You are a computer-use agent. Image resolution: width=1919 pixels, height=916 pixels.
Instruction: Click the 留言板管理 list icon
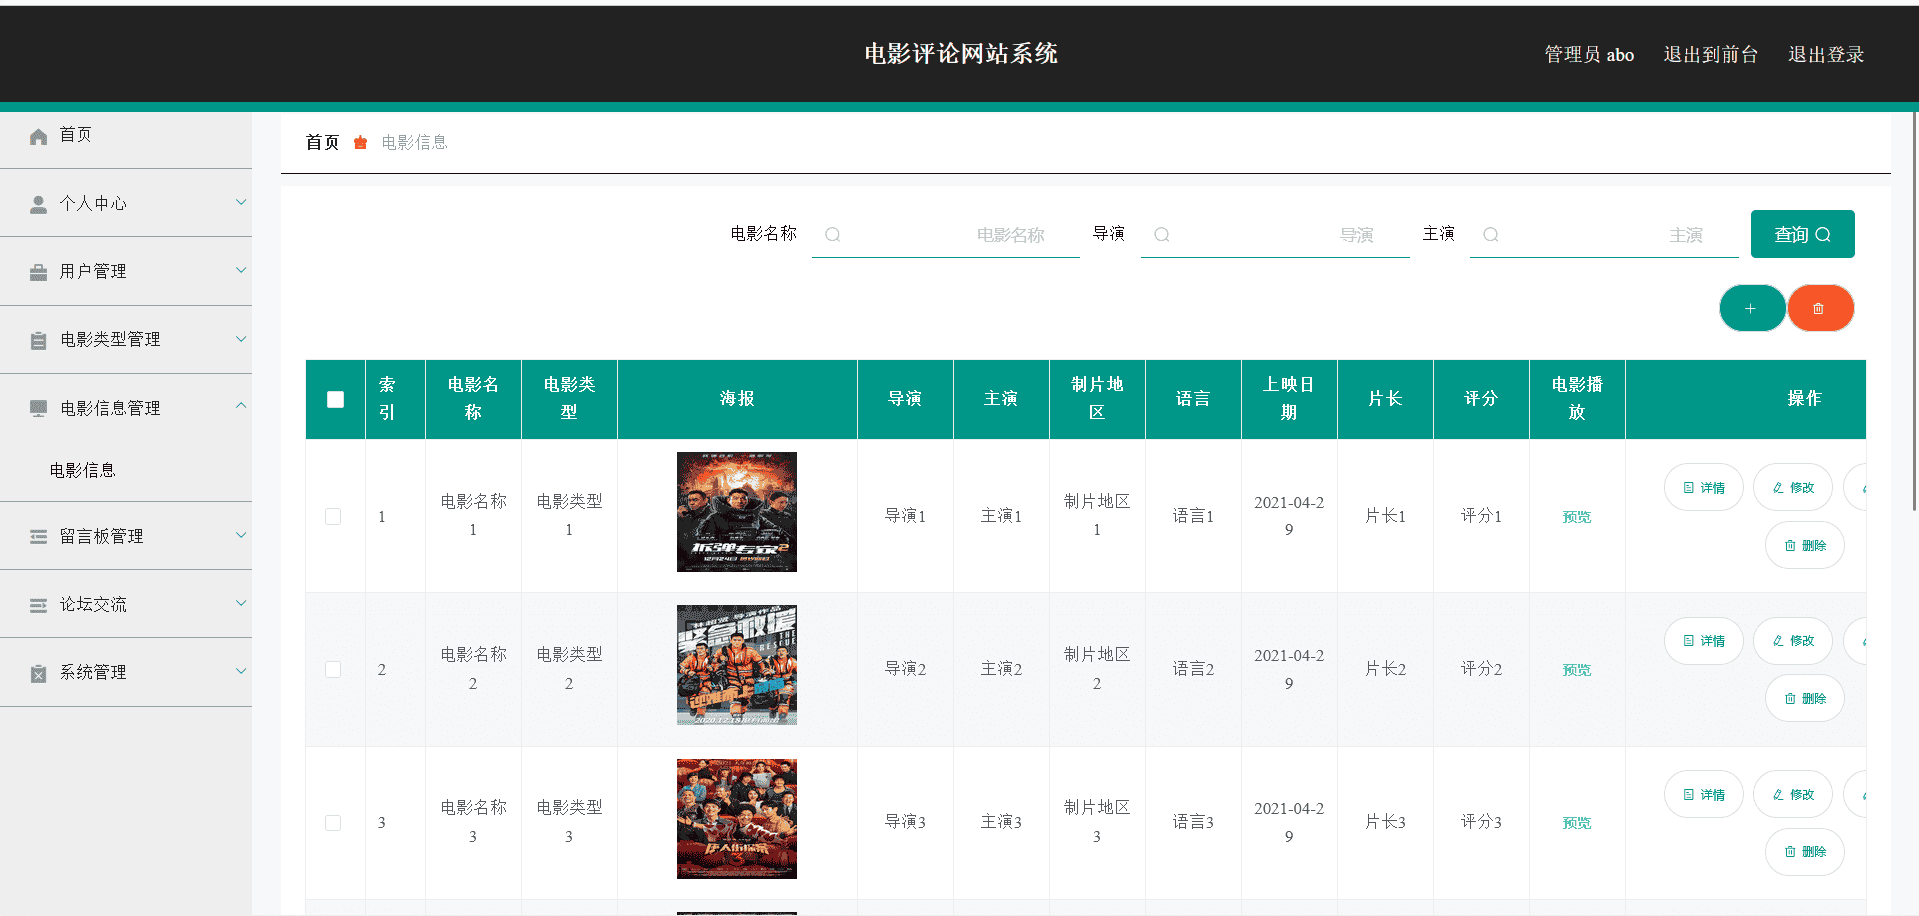click(x=38, y=537)
